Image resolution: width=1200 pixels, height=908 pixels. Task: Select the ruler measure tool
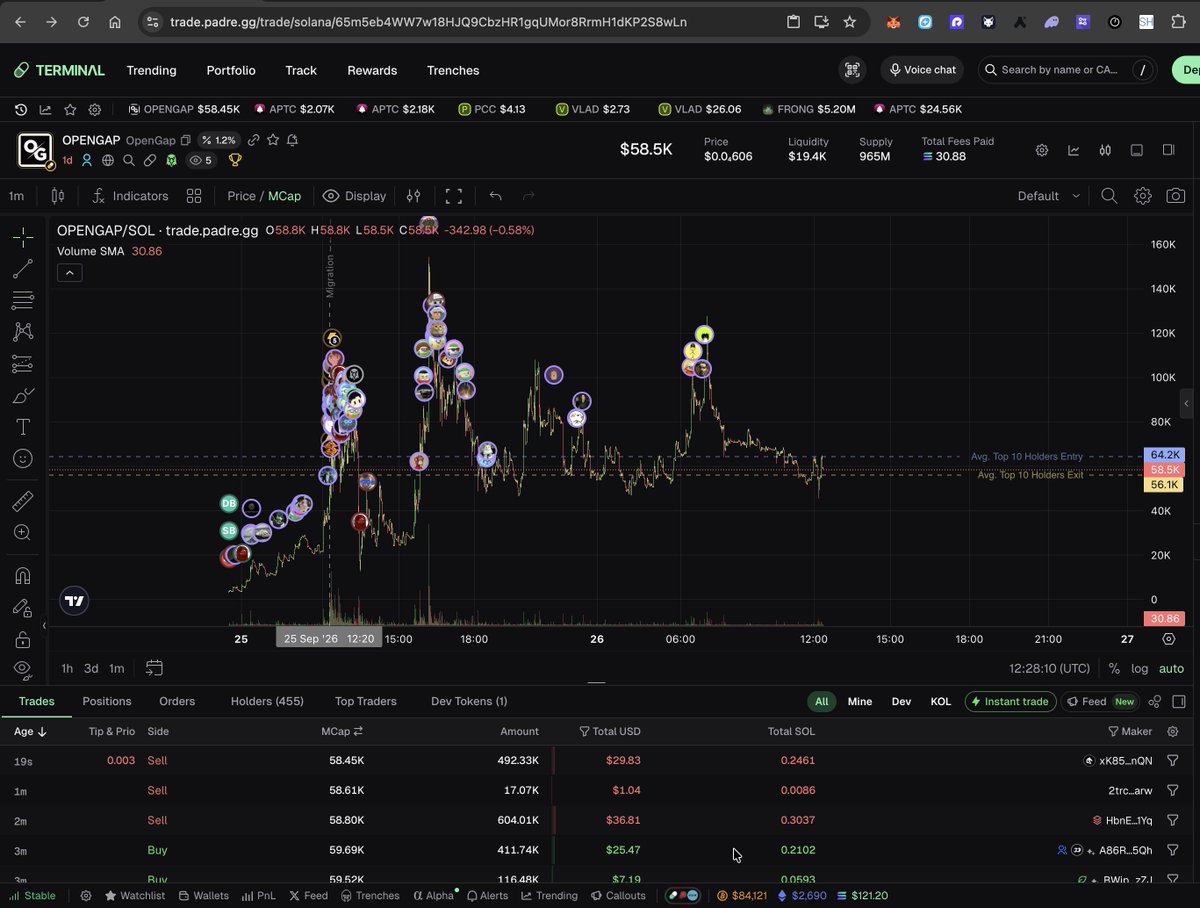pyautogui.click(x=23, y=502)
